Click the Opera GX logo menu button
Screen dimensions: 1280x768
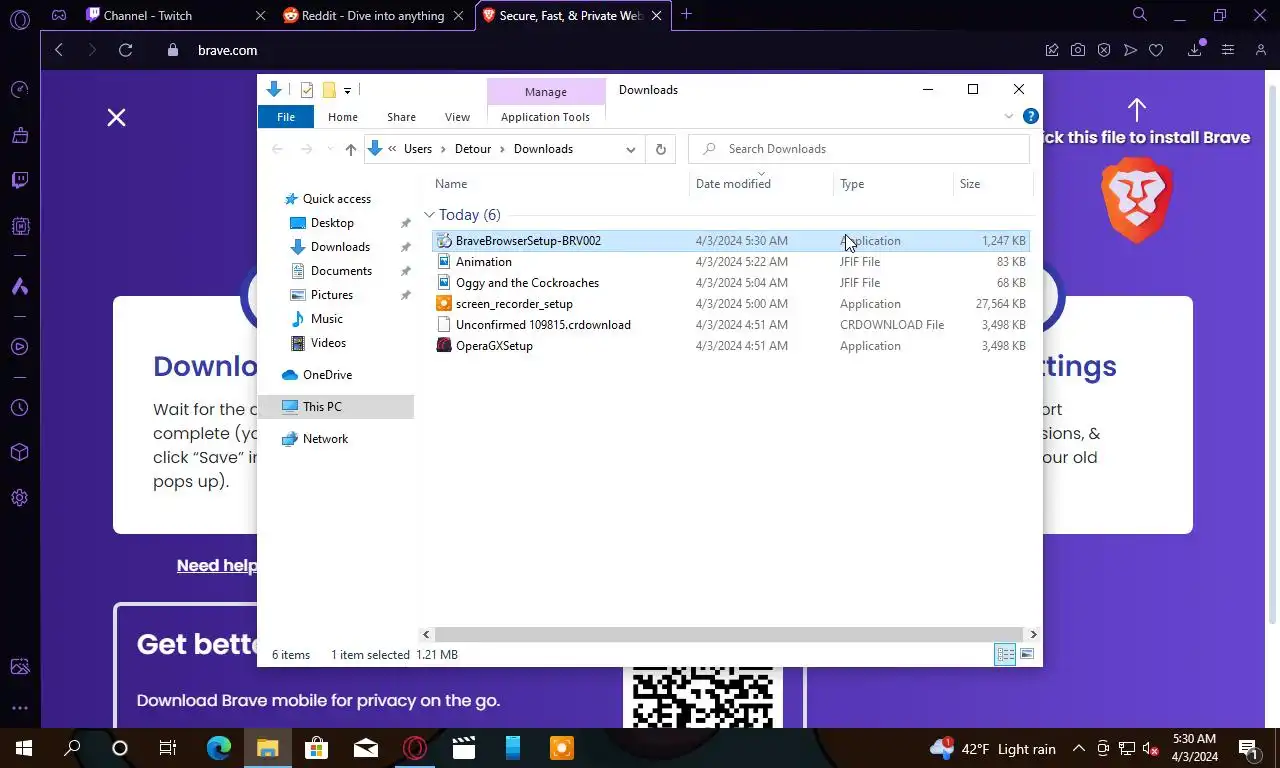(20, 19)
